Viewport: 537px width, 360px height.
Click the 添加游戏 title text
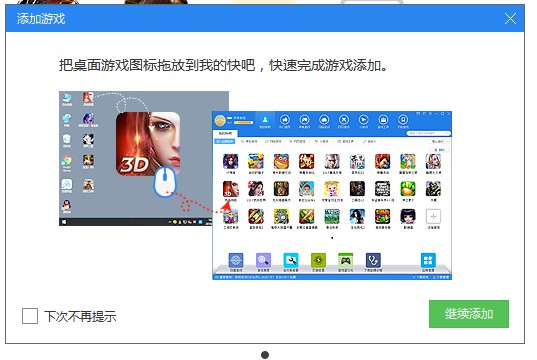coord(41,18)
